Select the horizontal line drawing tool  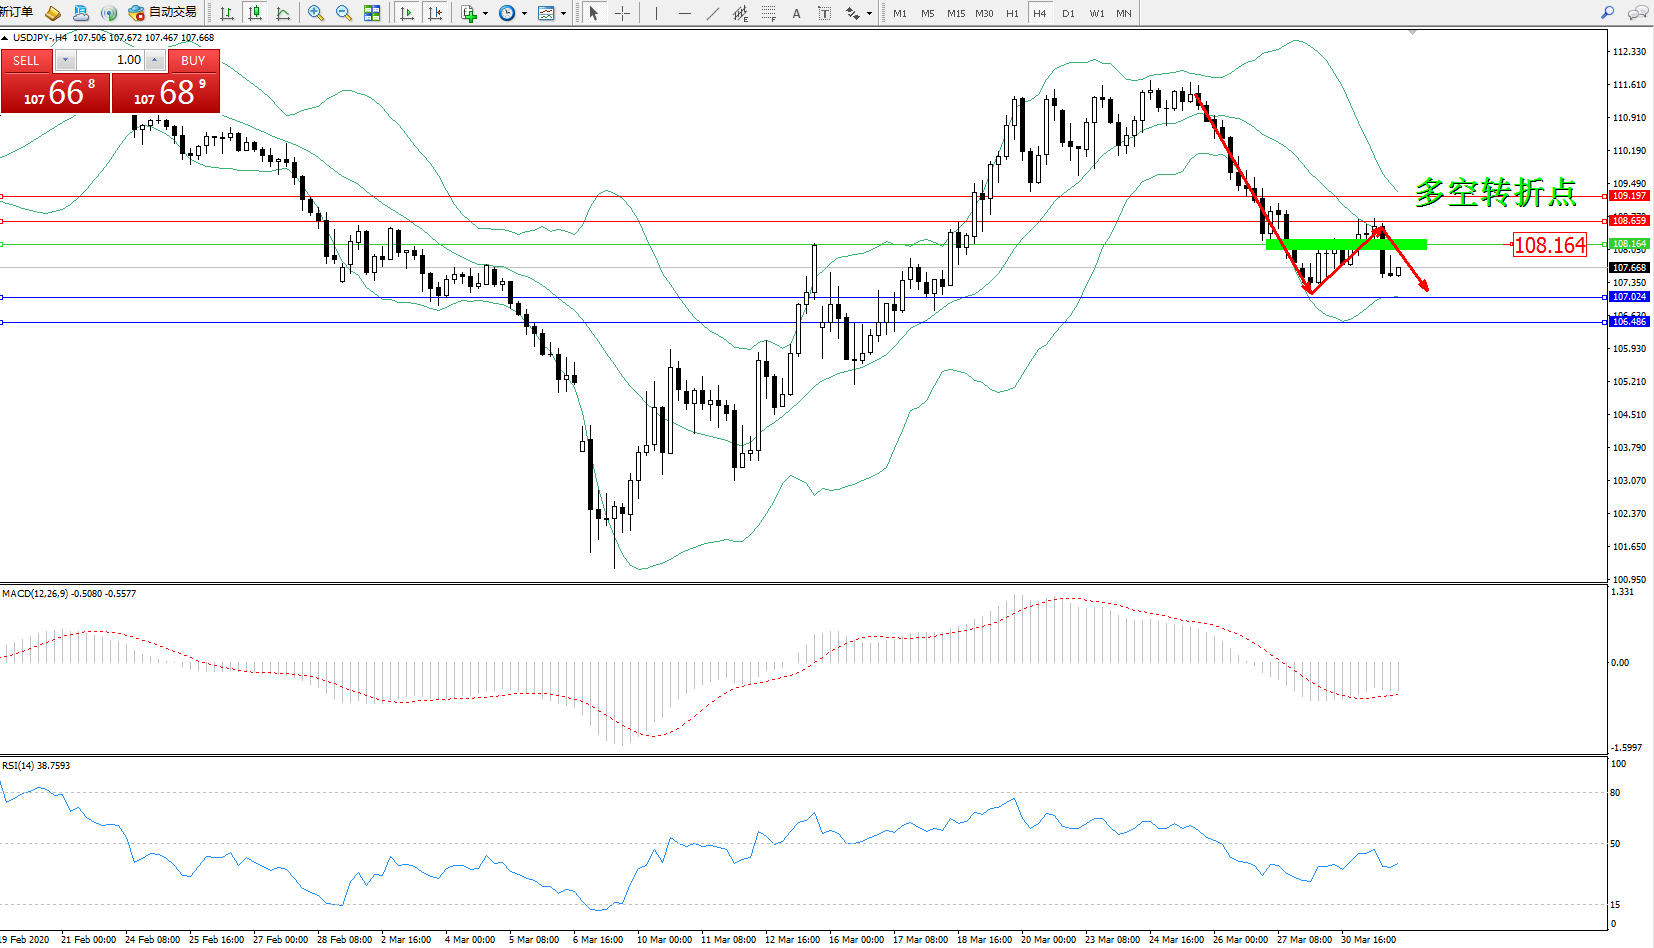coord(684,13)
